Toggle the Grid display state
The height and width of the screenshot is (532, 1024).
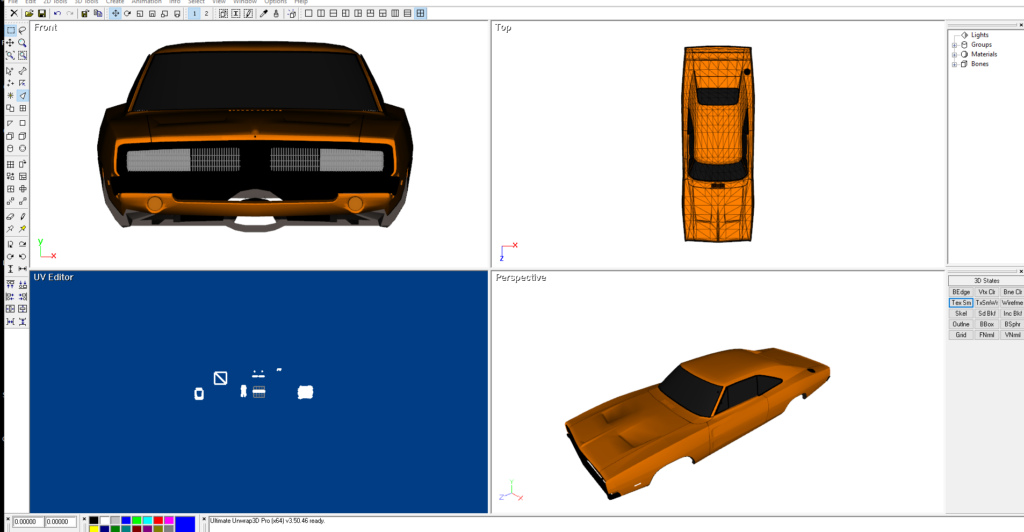[960, 335]
